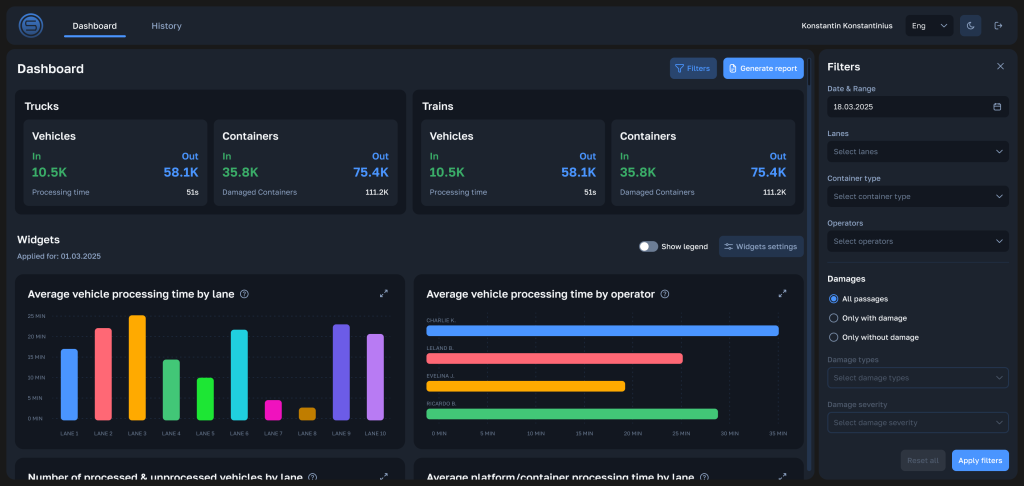Open the Eng language dropdown
Image resolution: width=1024 pixels, height=486 pixels.
coord(929,25)
